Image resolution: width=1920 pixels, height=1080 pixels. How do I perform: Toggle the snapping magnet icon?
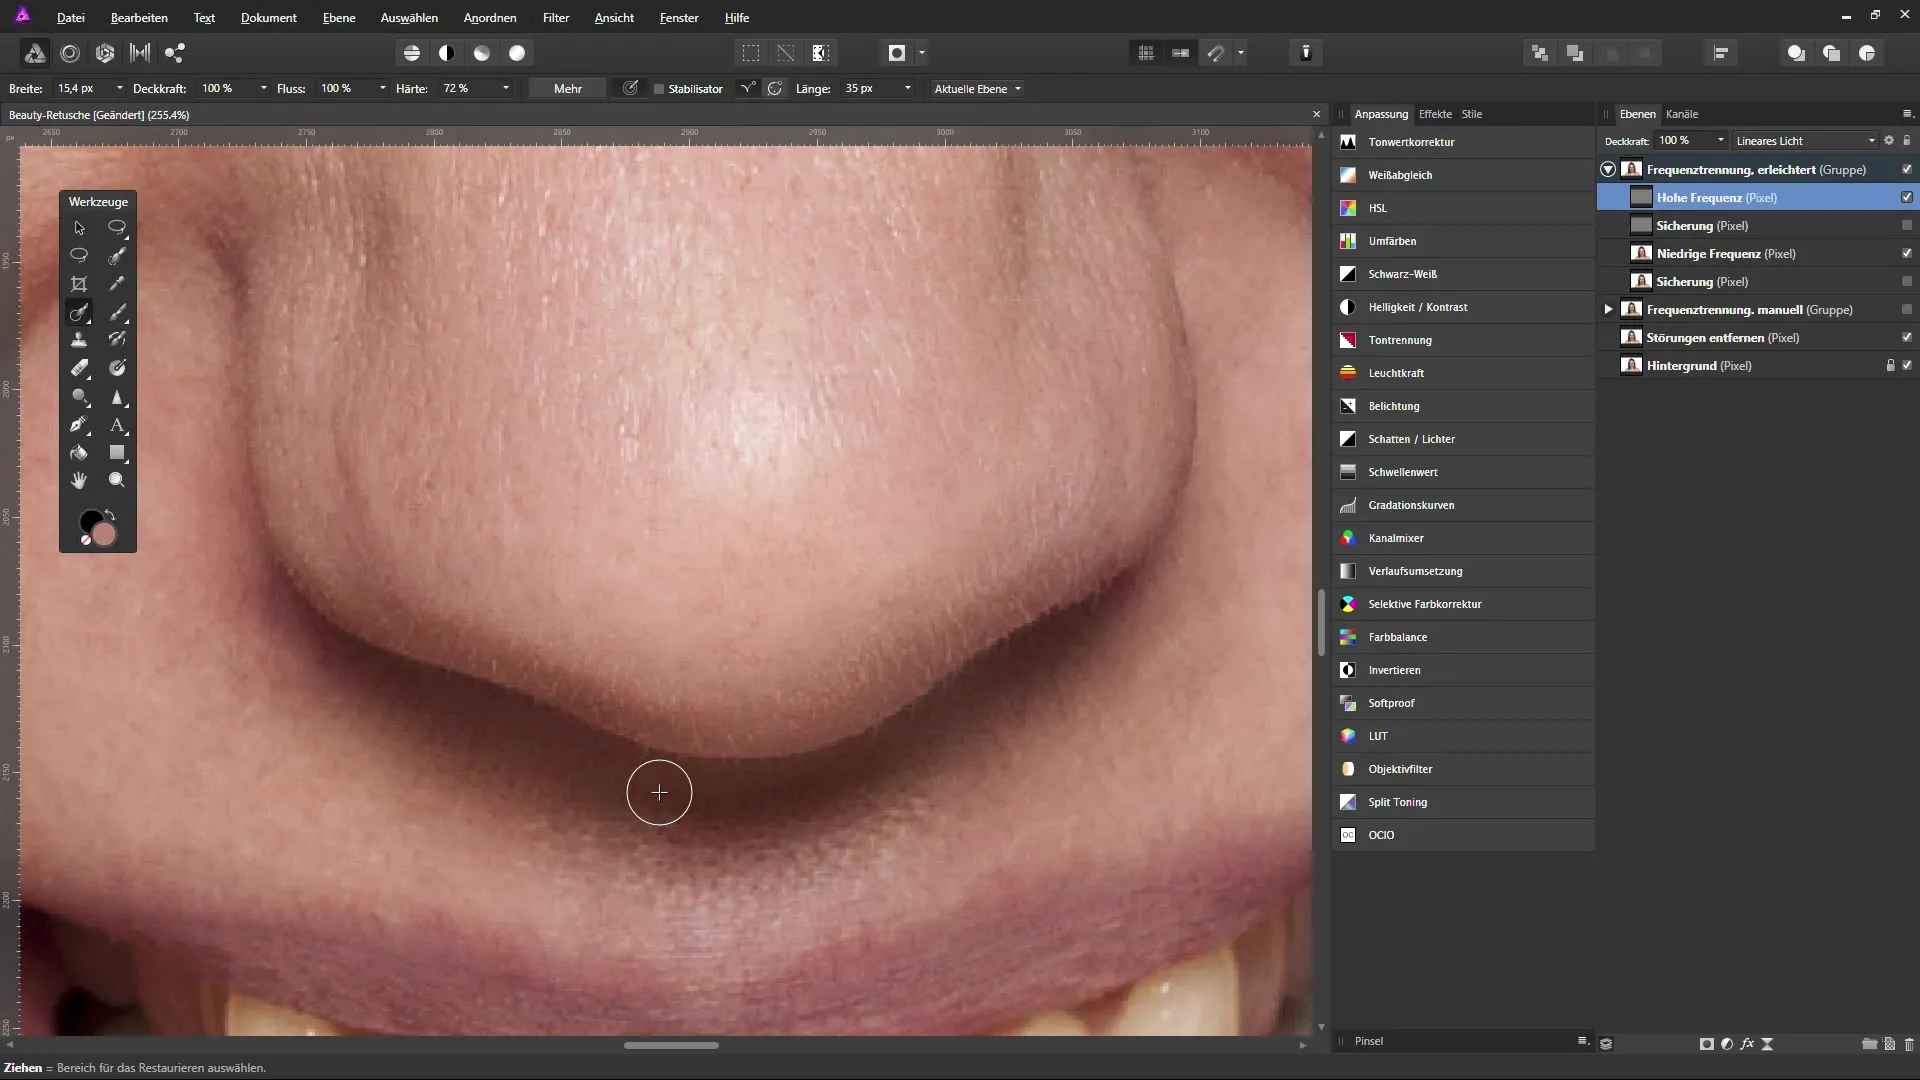point(1216,53)
